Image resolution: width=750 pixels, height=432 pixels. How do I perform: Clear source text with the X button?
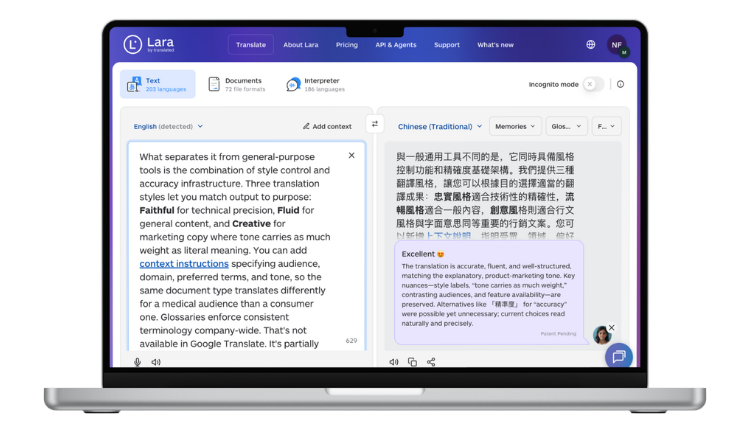pos(351,156)
